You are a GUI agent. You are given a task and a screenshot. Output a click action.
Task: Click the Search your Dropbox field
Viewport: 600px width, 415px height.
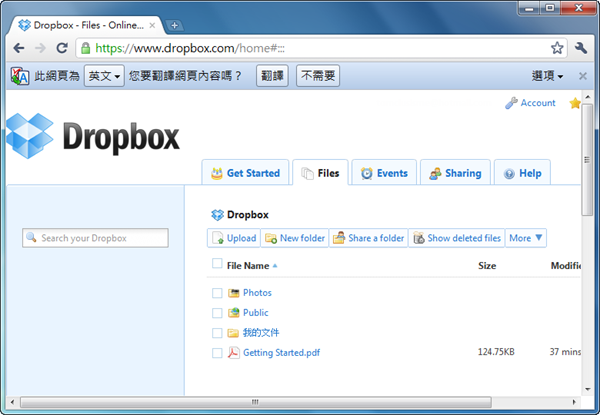point(95,238)
